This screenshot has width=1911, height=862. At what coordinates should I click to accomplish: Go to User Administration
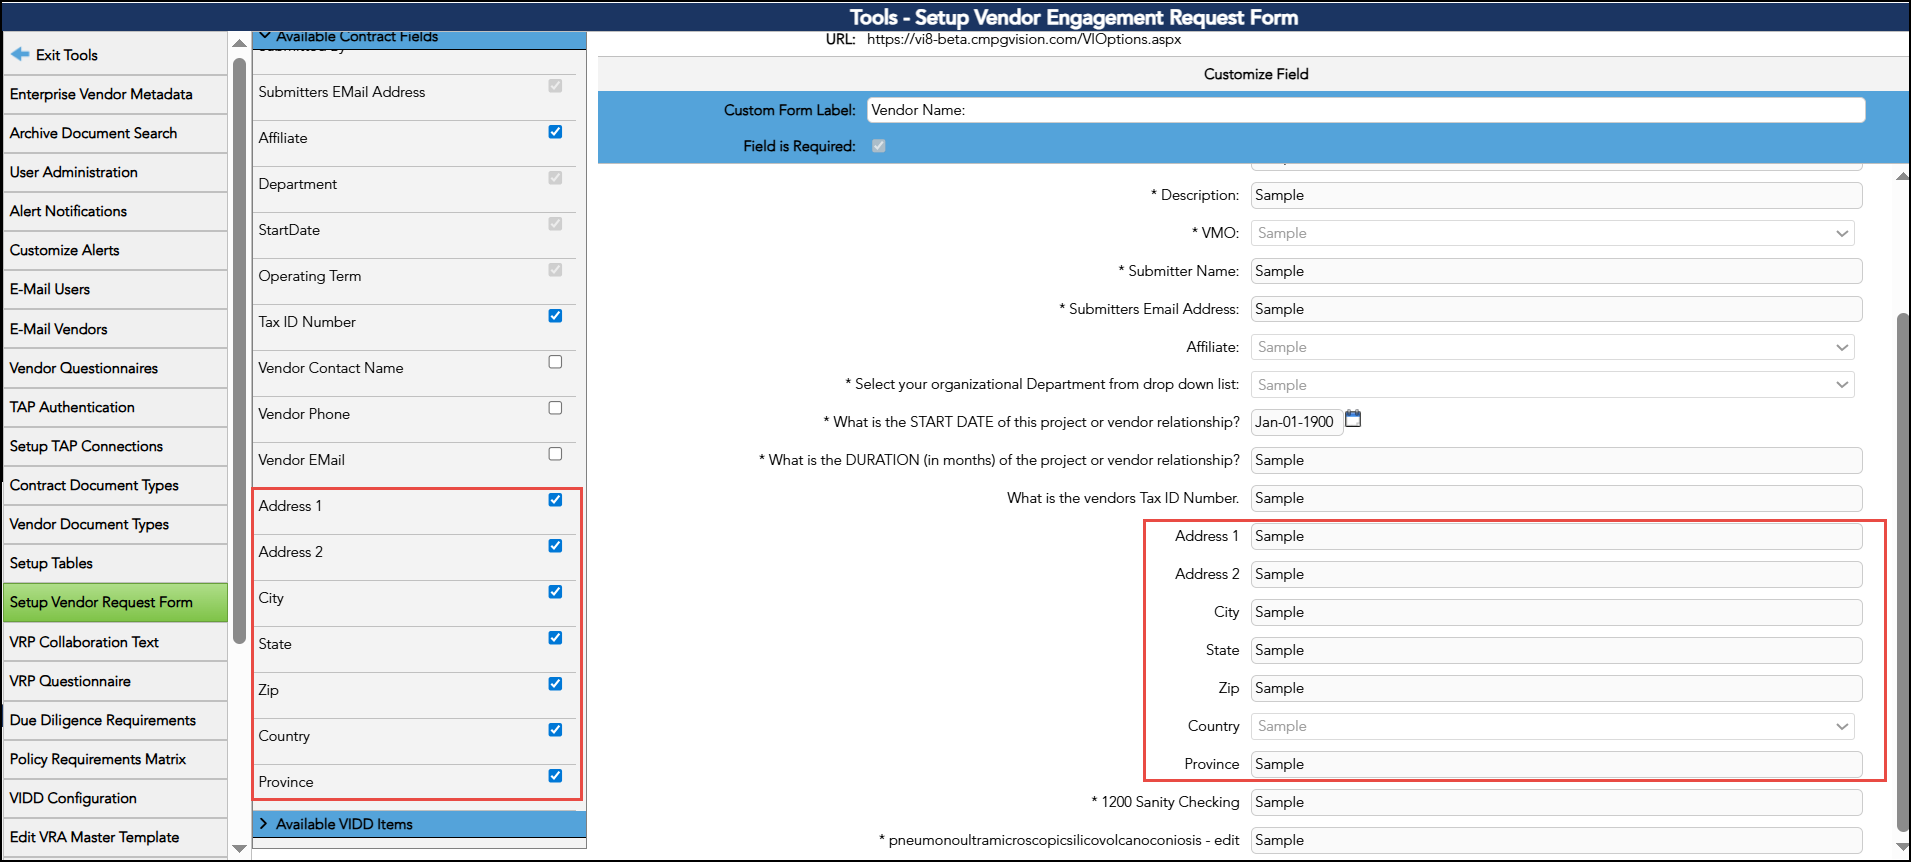(74, 172)
